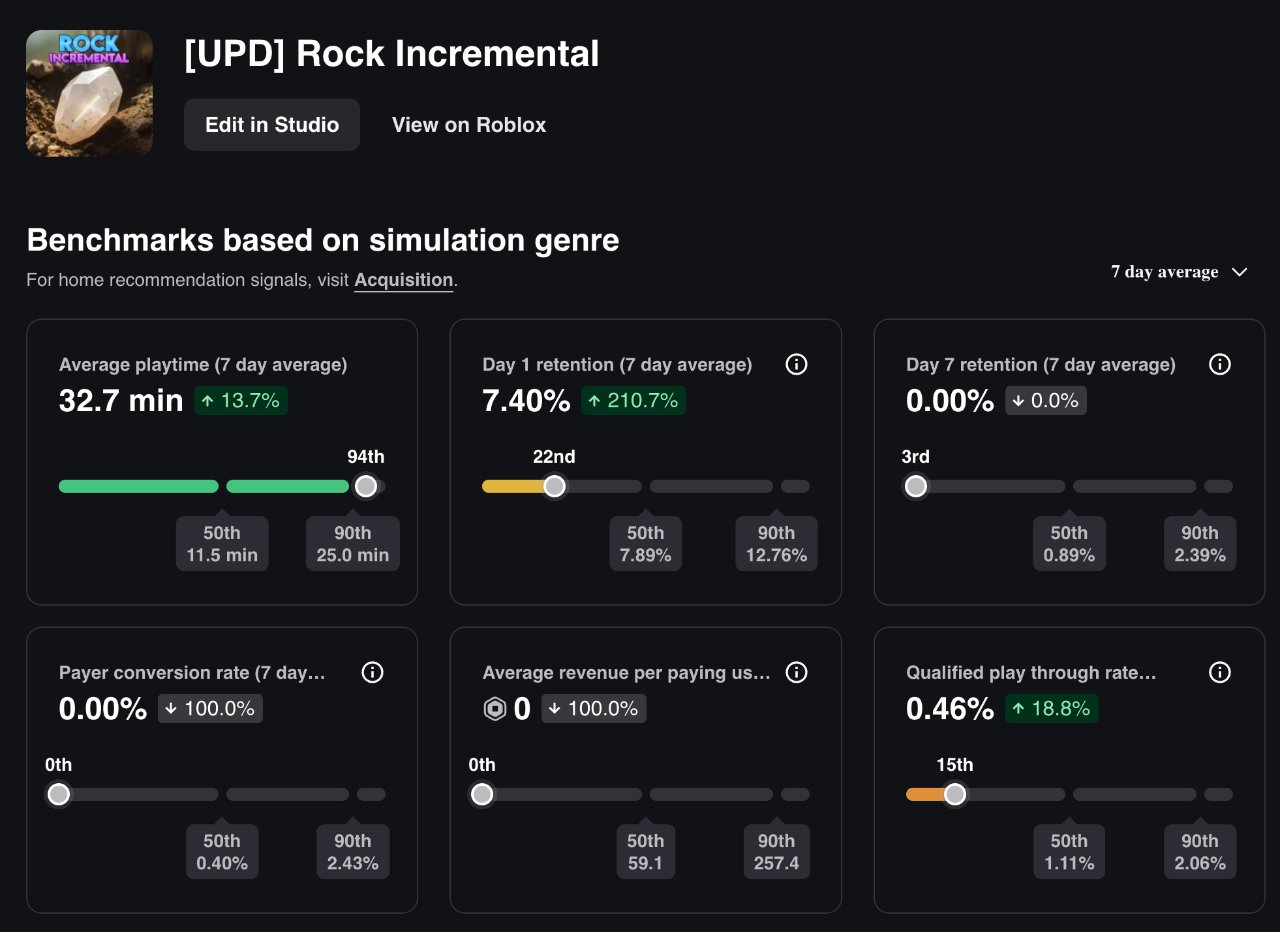1280x932 pixels.
Task: Click the Payer conversion 0th percentile handle
Action: (x=59, y=794)
